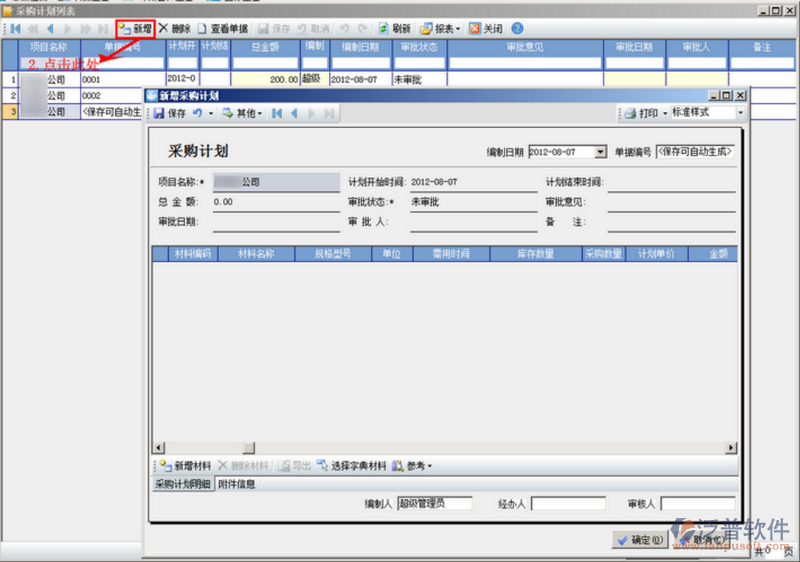Click the 打印 print button
The height and width of the screenshot is (562, 800).
click(642, 113)
